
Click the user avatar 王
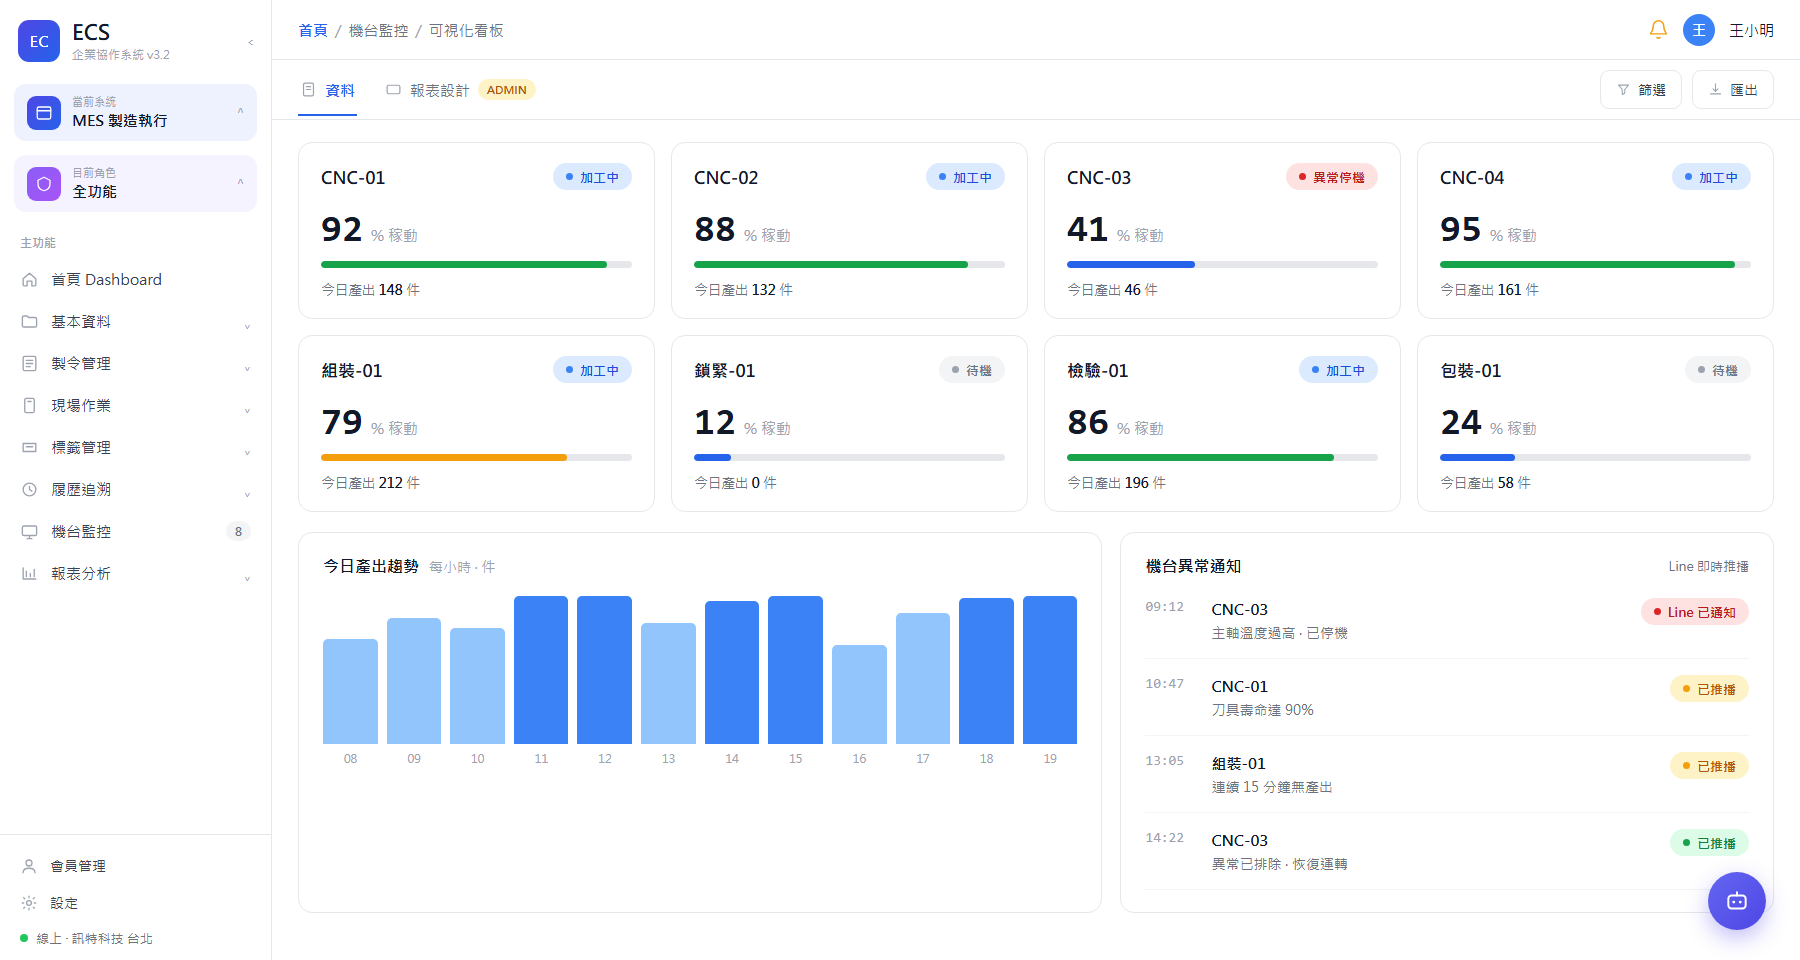pos(1699,30)
